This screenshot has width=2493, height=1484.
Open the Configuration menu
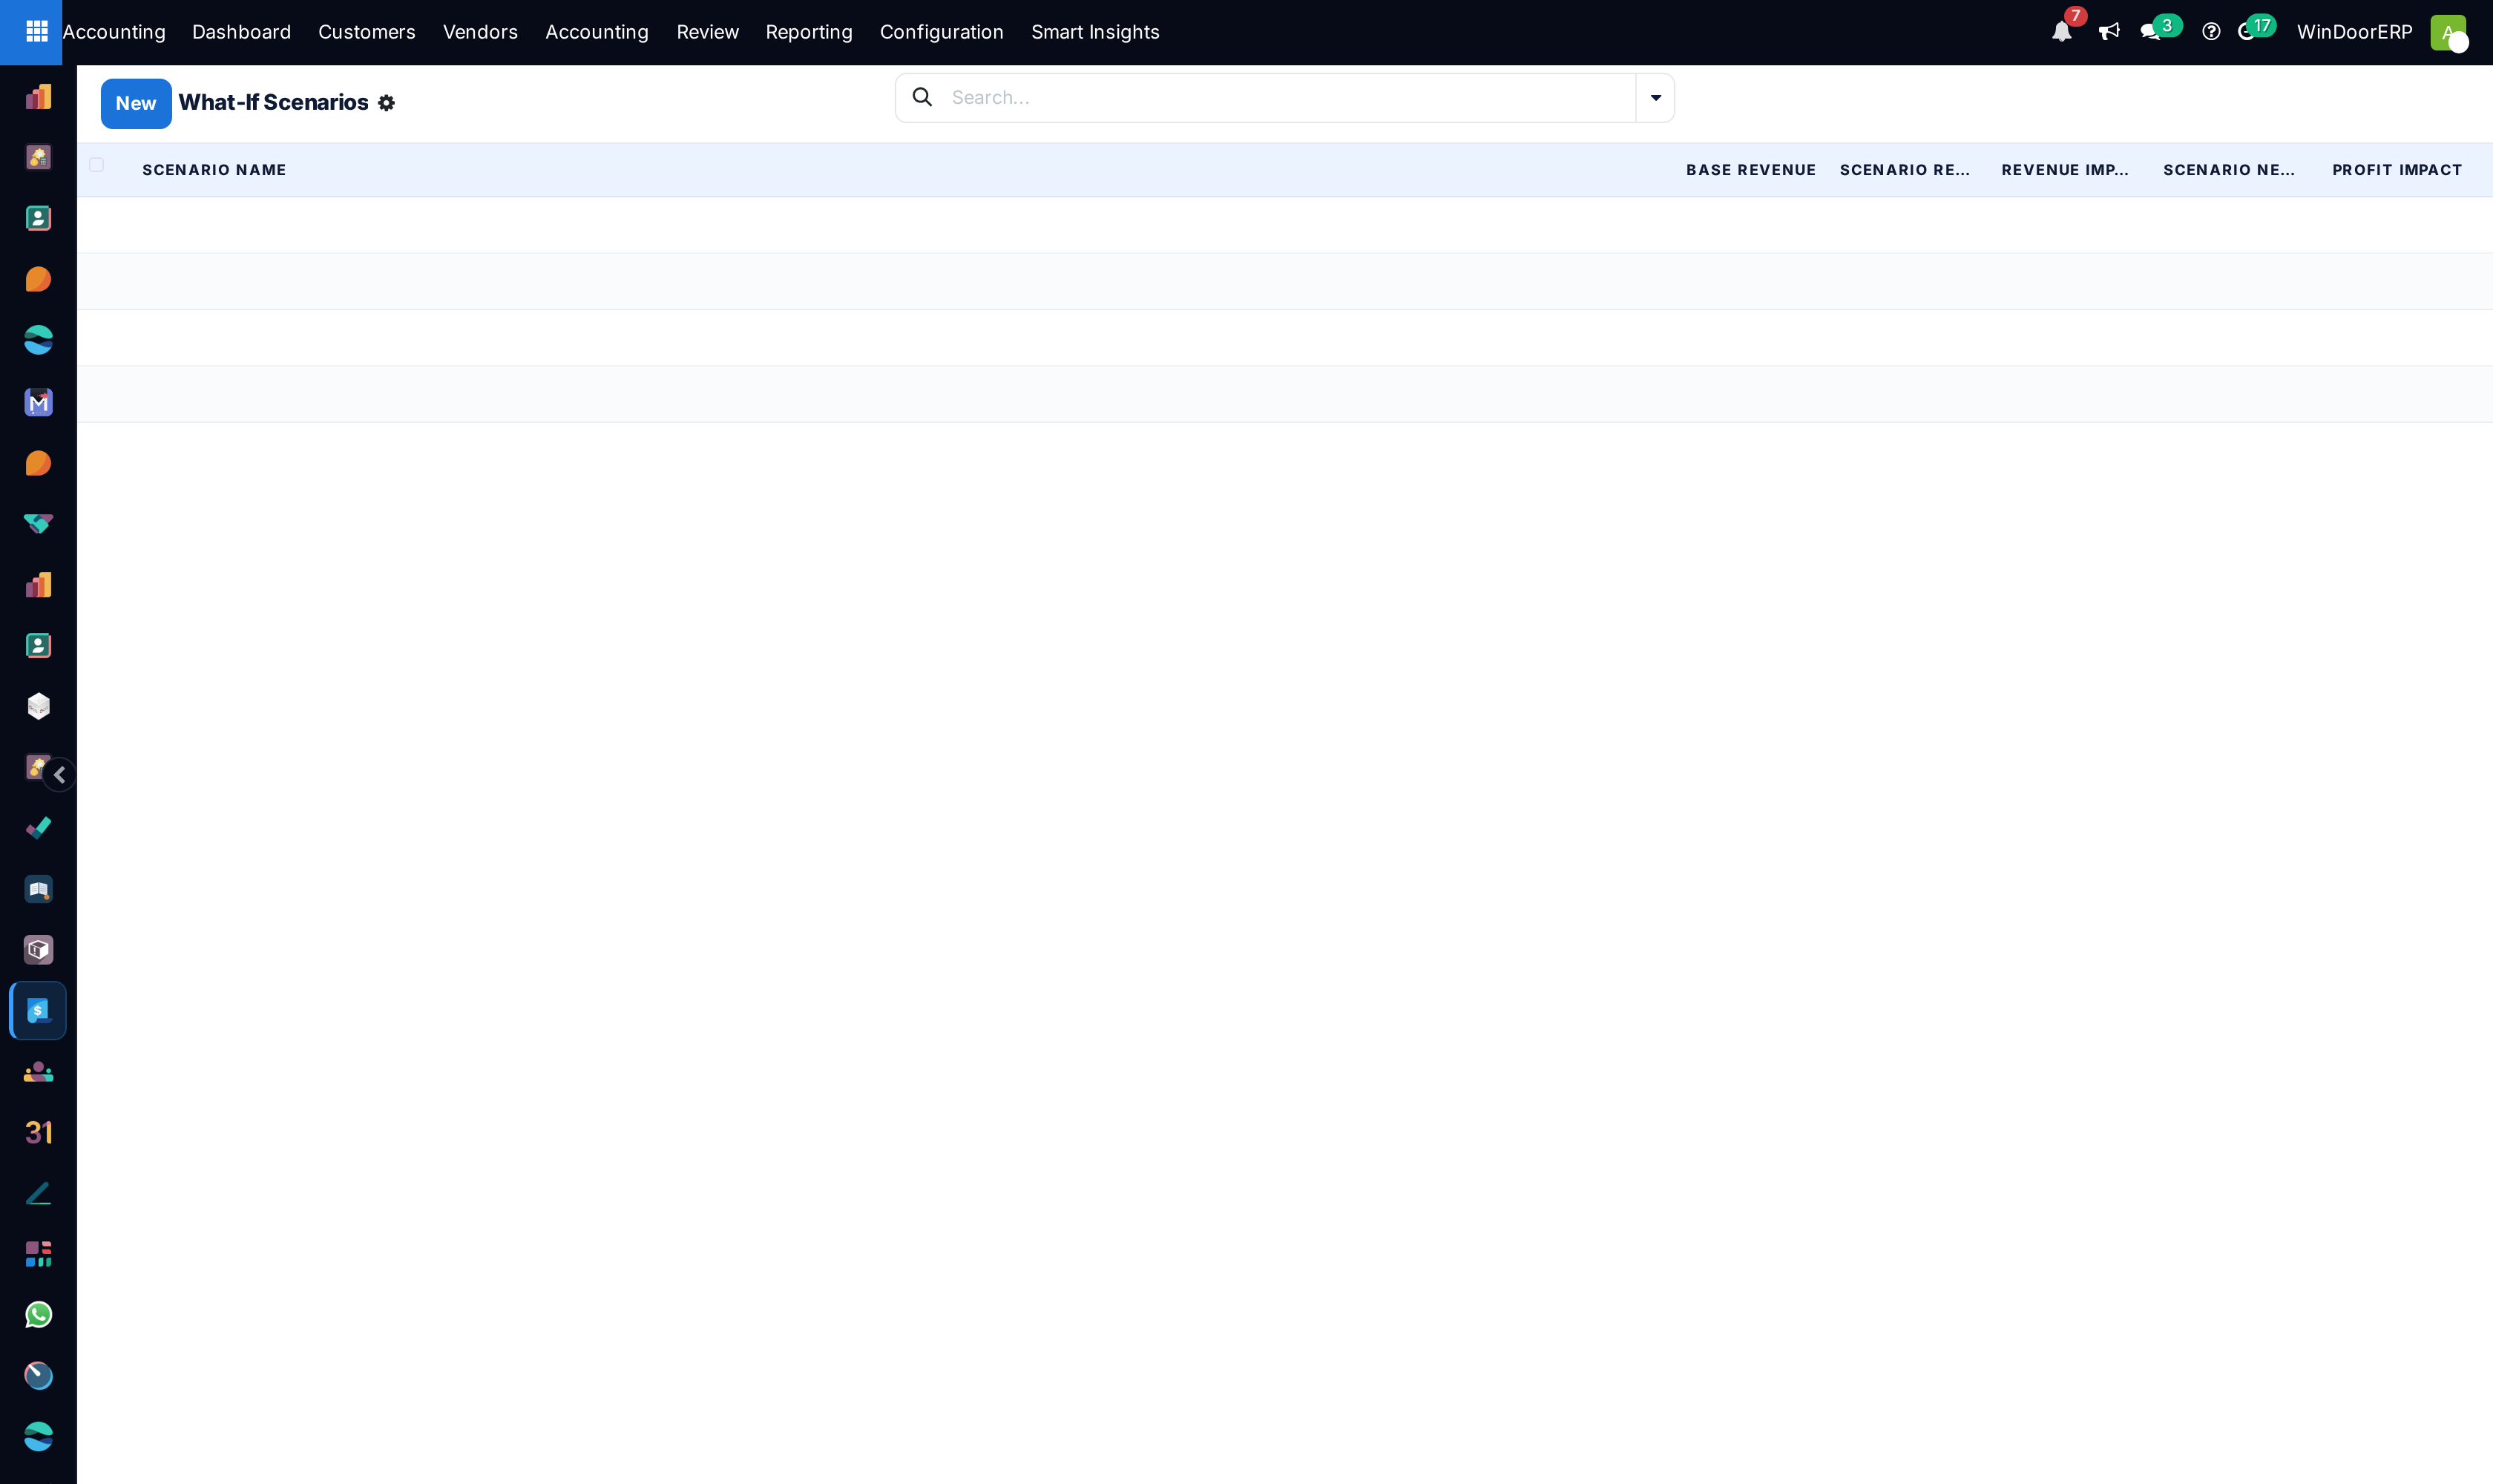pyautogui.click(x=941, y=32)
